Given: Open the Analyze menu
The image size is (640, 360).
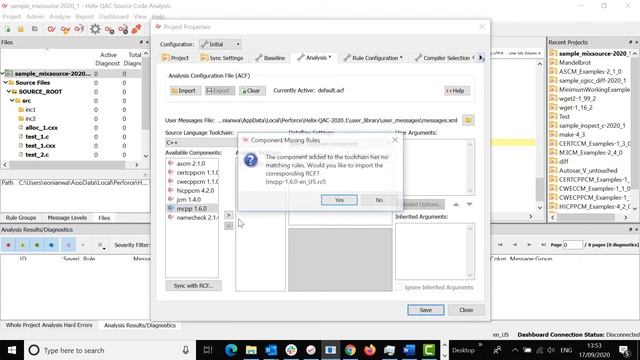Looking at the screenshot, I should (60, 16).
